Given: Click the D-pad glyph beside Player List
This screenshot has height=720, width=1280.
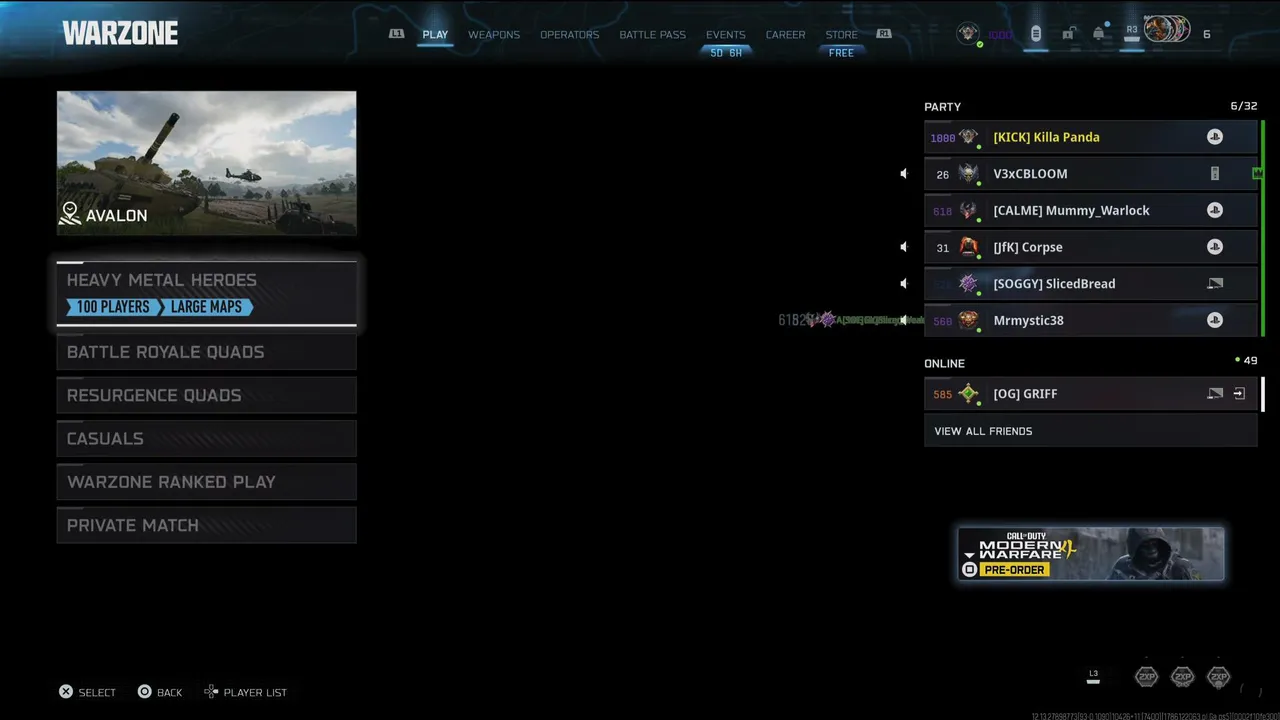Looking at the screenshot, I should tap(211, 692).
